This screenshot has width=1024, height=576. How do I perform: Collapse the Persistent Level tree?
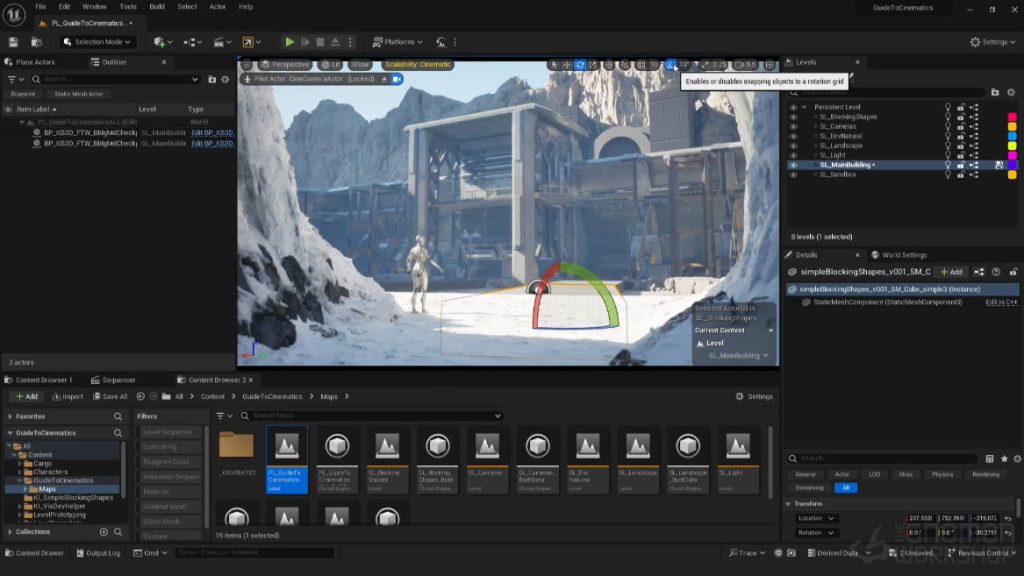[x=805, y=107]
